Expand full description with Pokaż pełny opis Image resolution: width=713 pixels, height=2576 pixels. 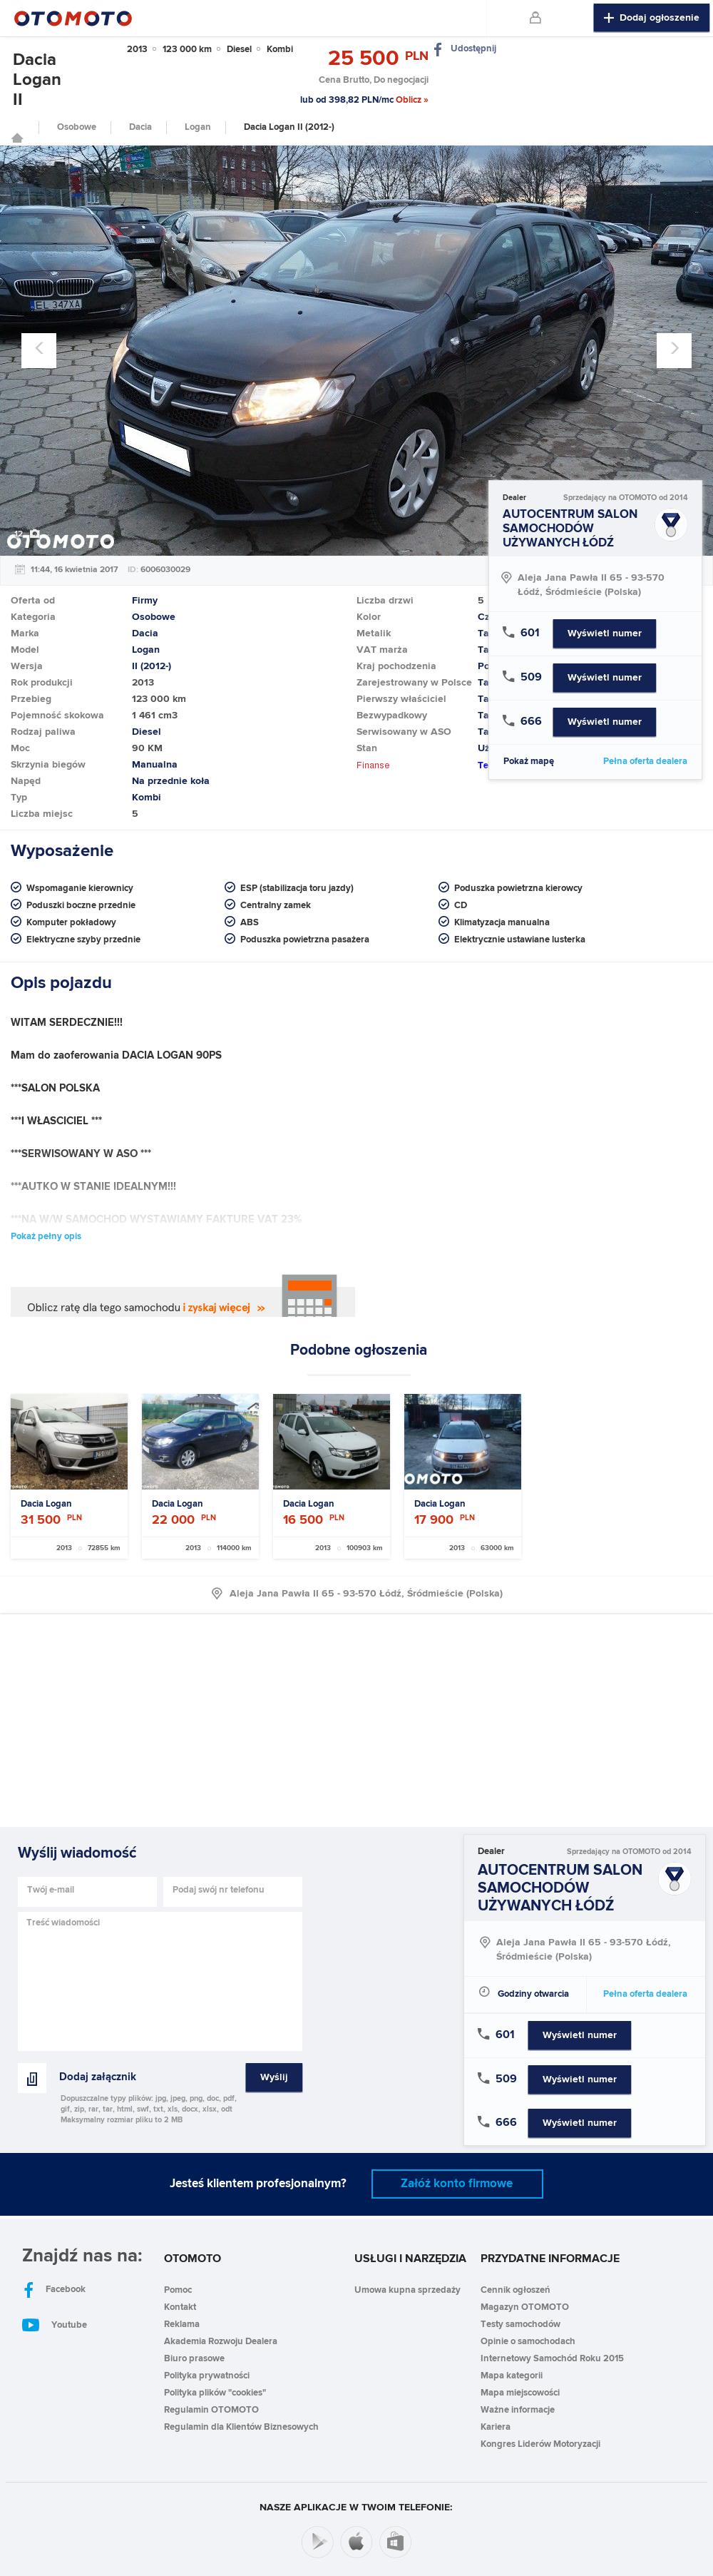[x=46, y=1236]
